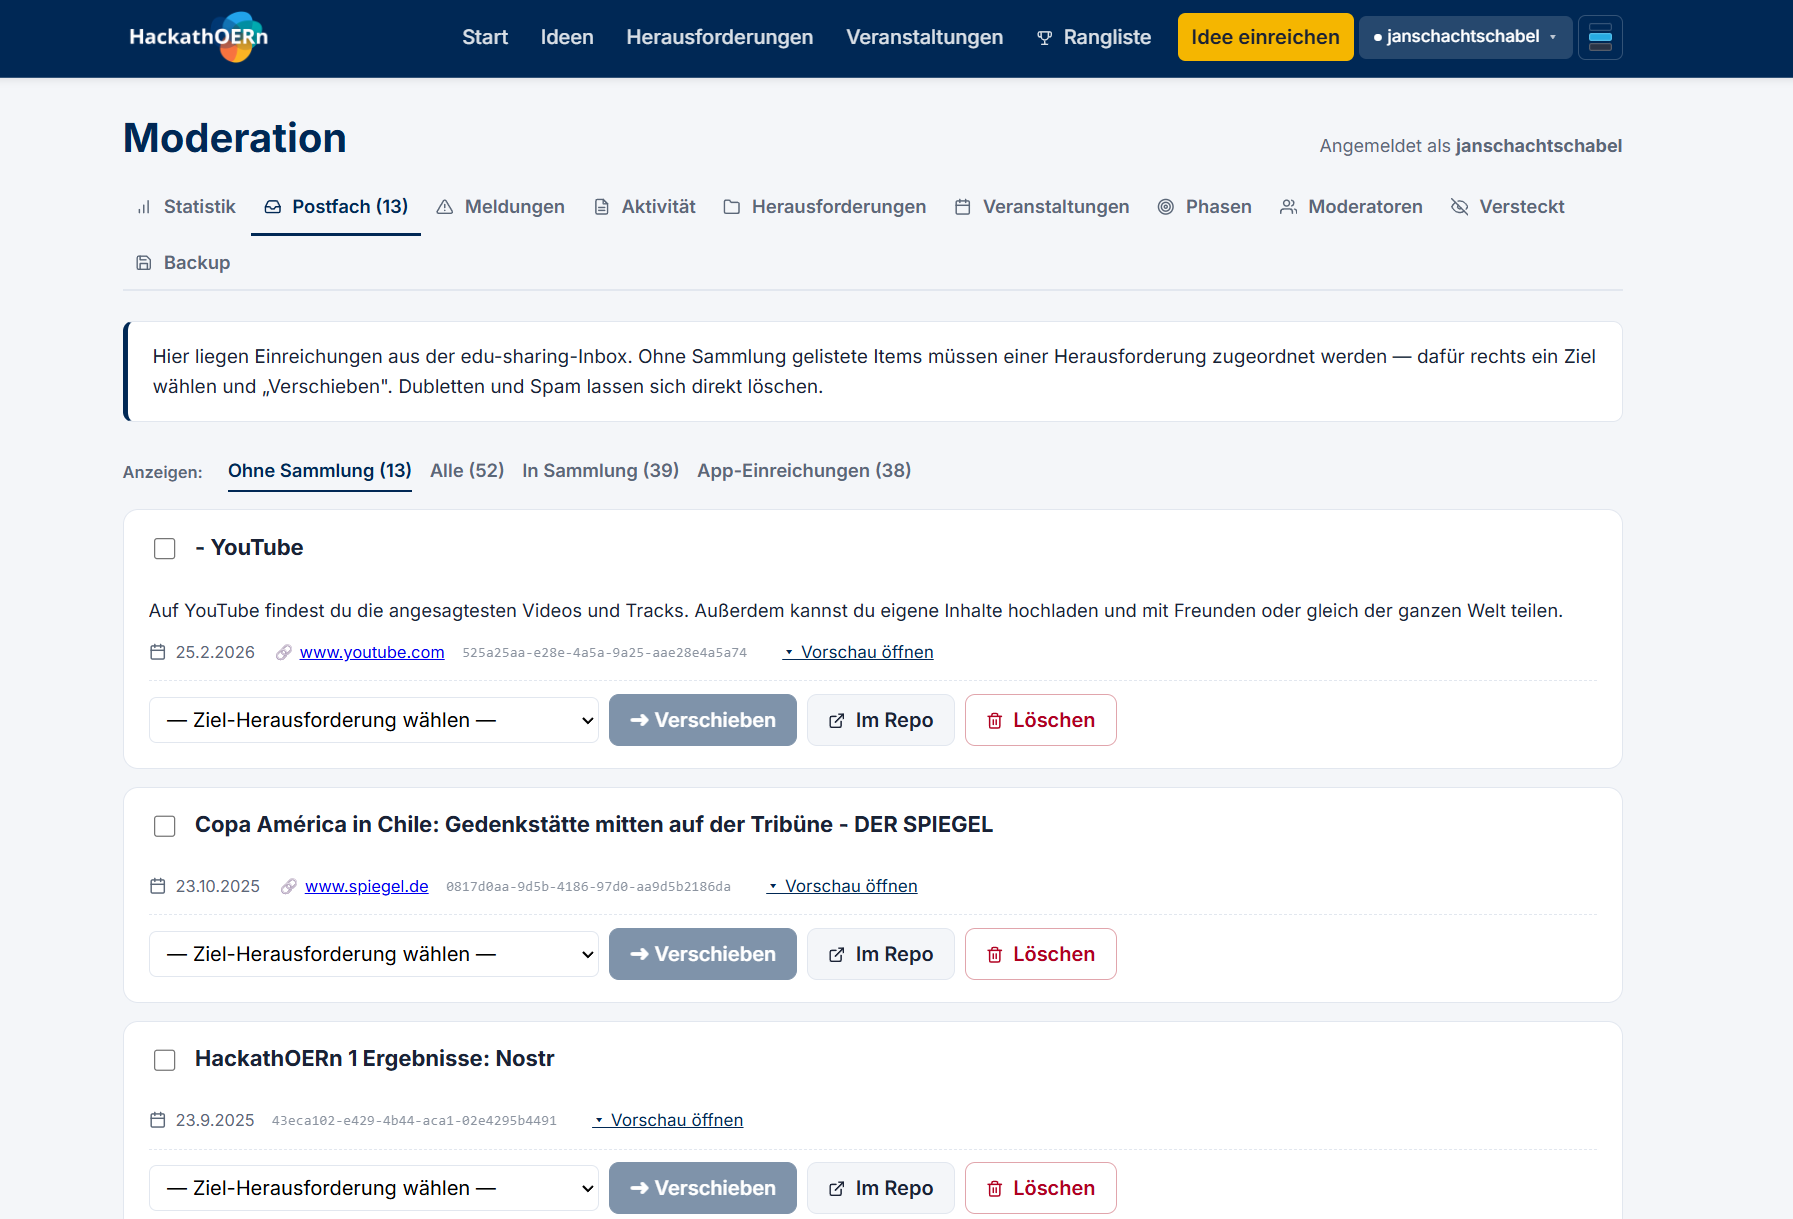Switch to the Versteckt tab
Screen dimensions: 1793x1219
1508,207
